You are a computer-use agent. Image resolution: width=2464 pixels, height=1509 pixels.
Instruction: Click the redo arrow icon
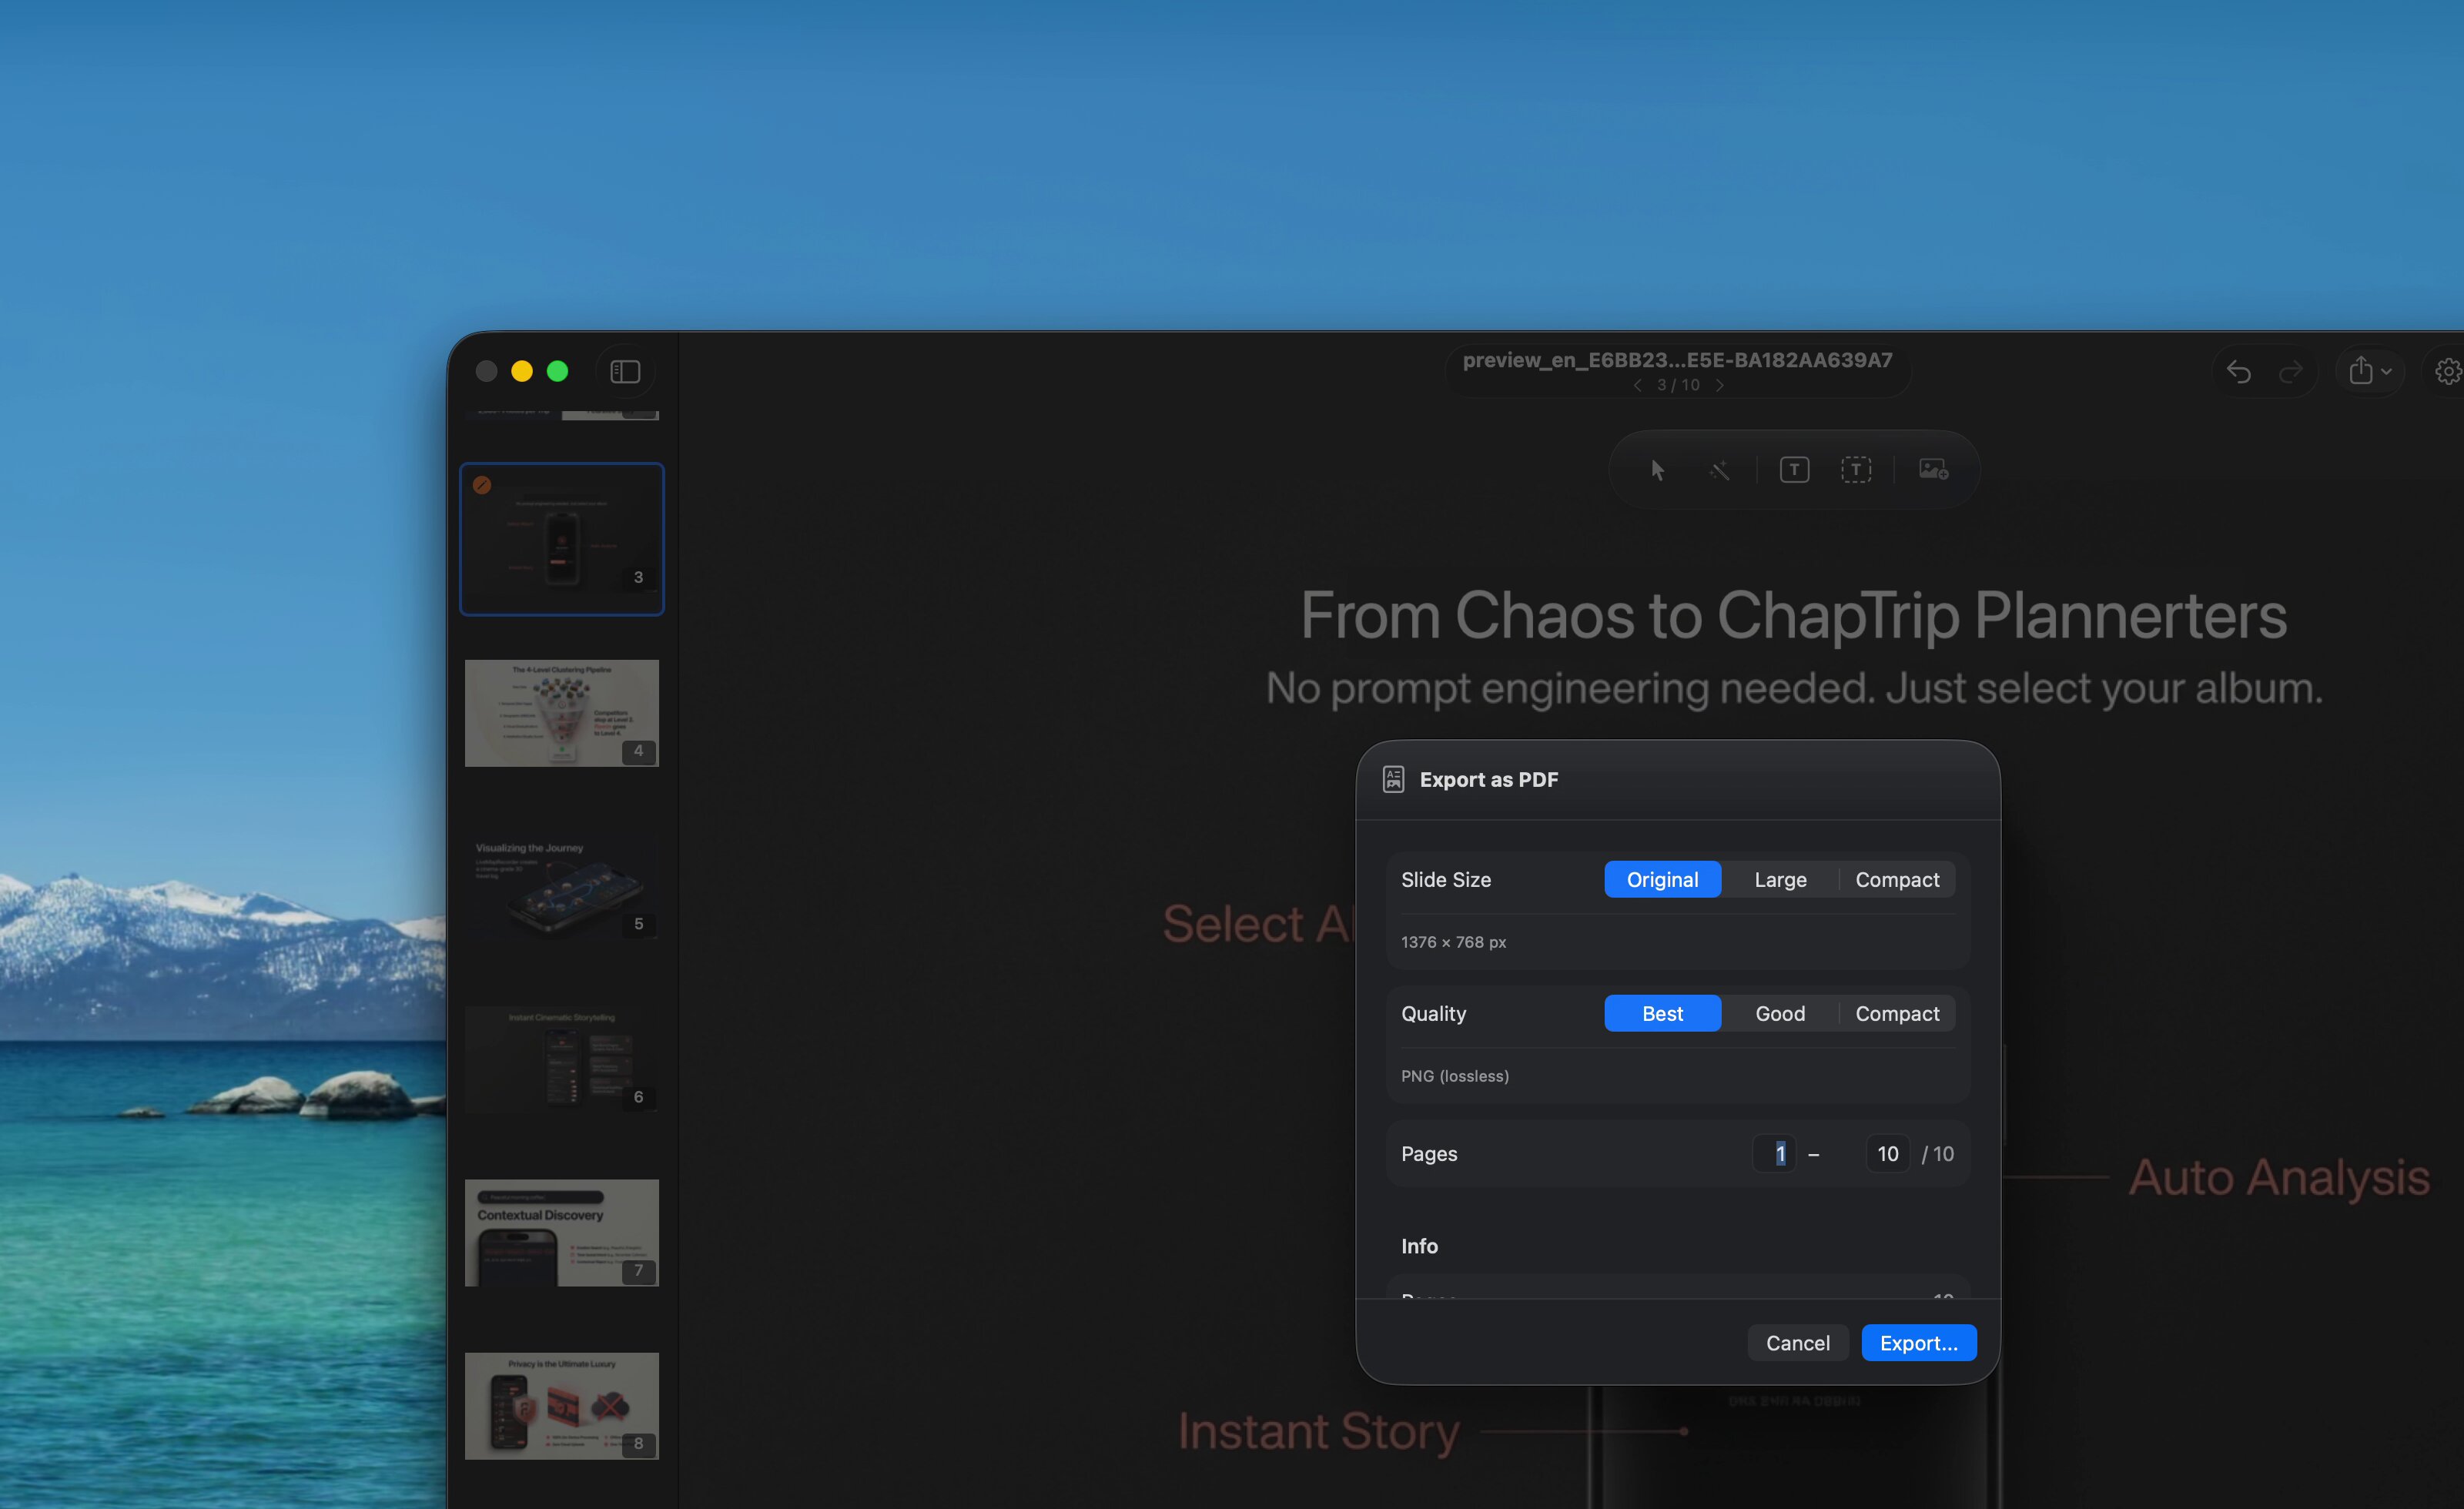(x=2290, y=372)
